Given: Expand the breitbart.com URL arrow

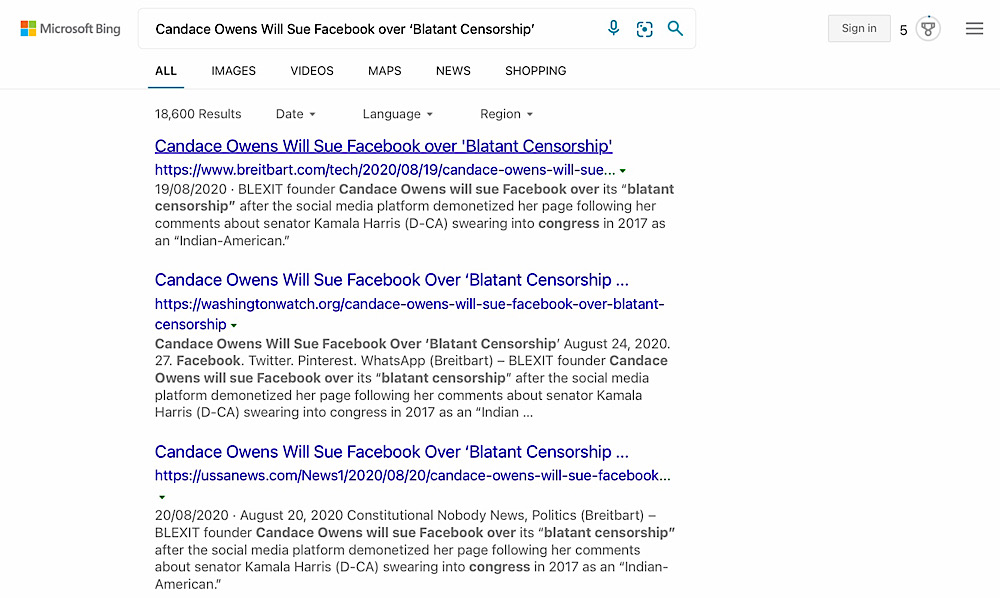Looking at the screenshot, I should pos(622,171).
